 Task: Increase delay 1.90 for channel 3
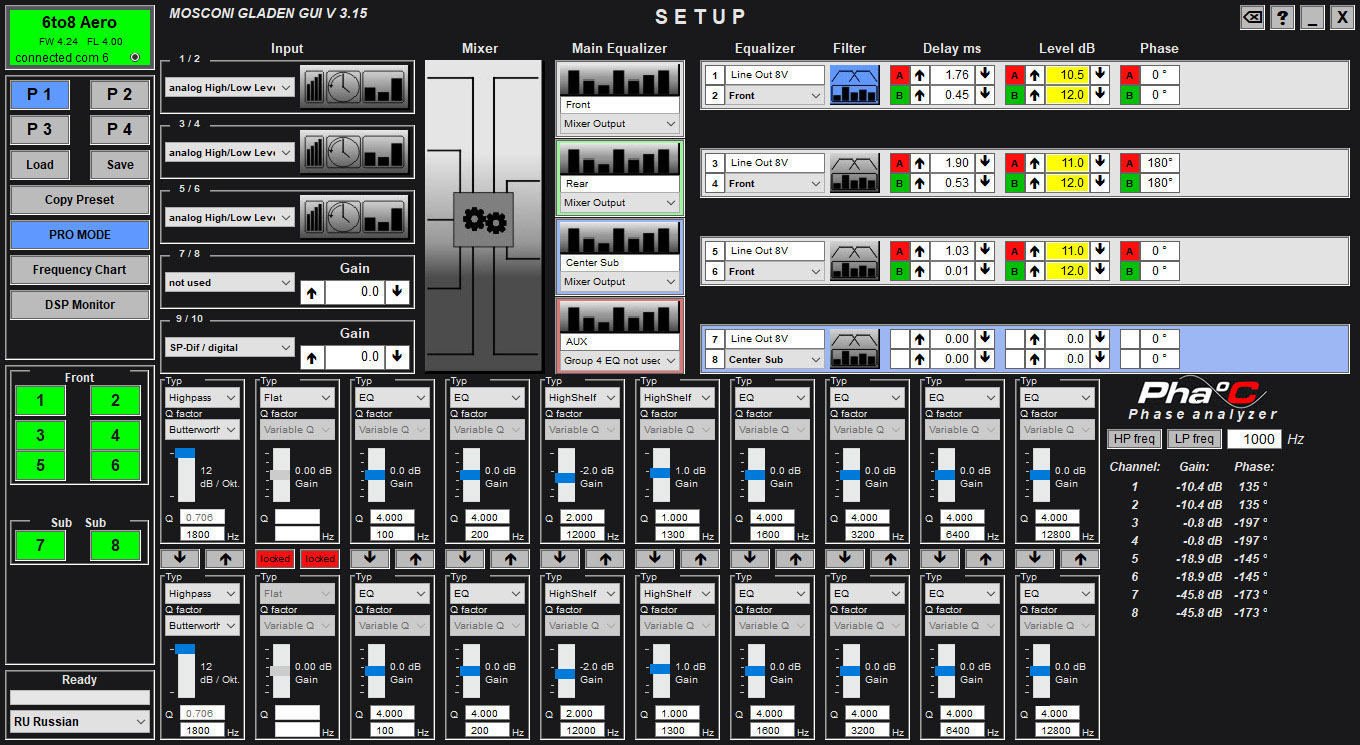919,163
